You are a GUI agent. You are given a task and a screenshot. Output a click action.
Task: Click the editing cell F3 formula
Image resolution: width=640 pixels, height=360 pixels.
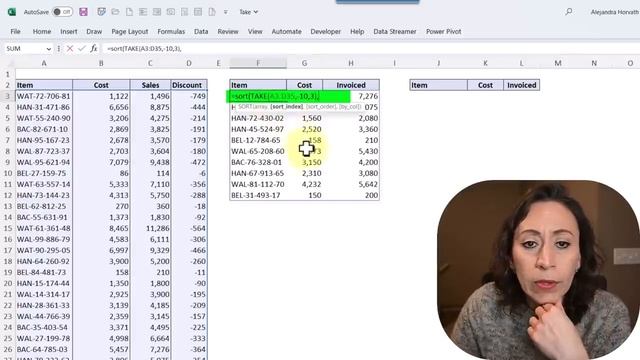pyautogui.click(x=288, y=96)
